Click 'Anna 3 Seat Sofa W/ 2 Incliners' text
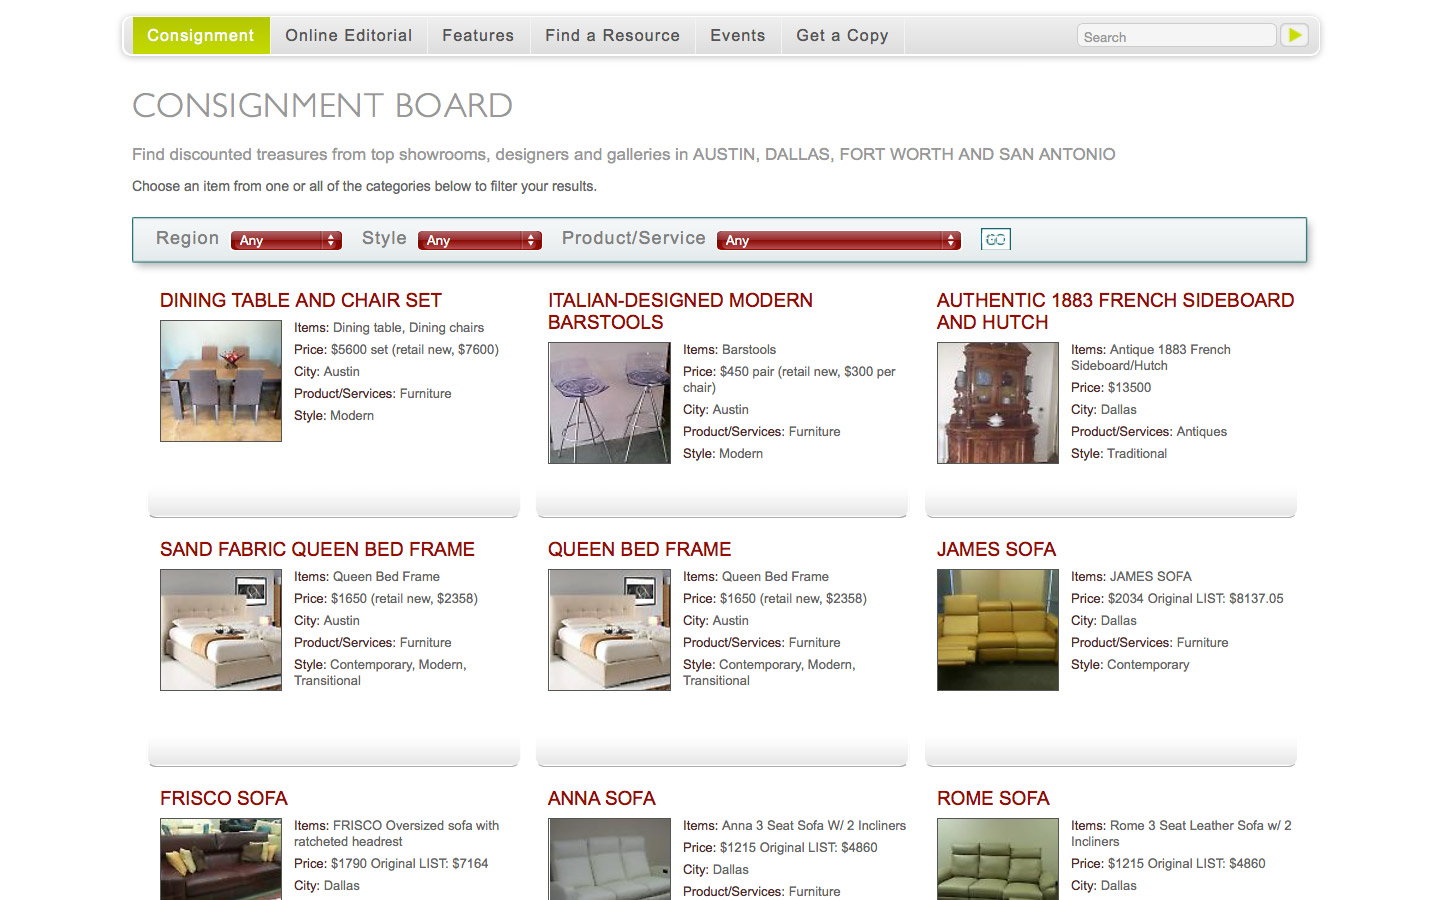Viewport: 1440px width, 900px height. pos(814,826)
